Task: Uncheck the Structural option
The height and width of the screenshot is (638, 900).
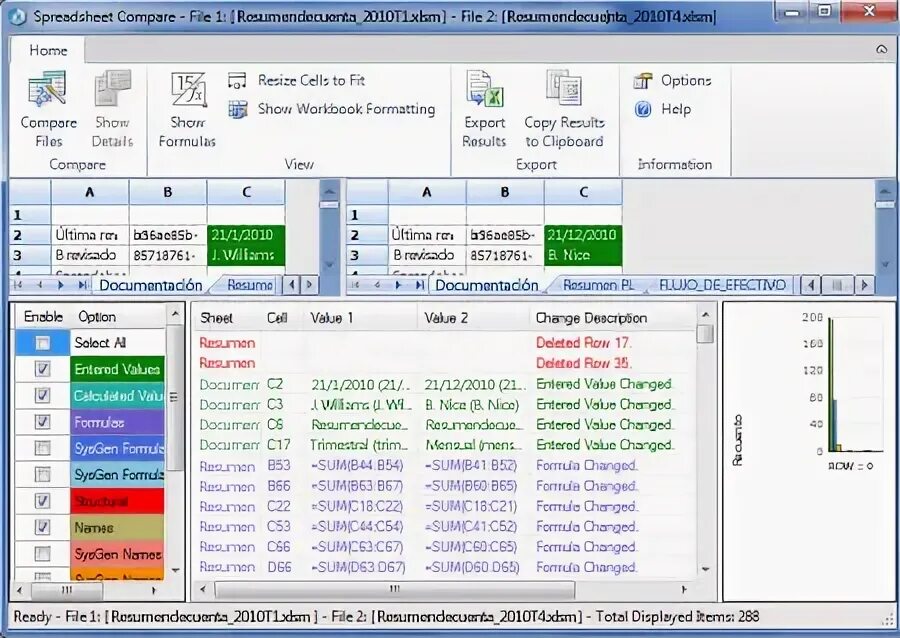Action: coord(42,501)
